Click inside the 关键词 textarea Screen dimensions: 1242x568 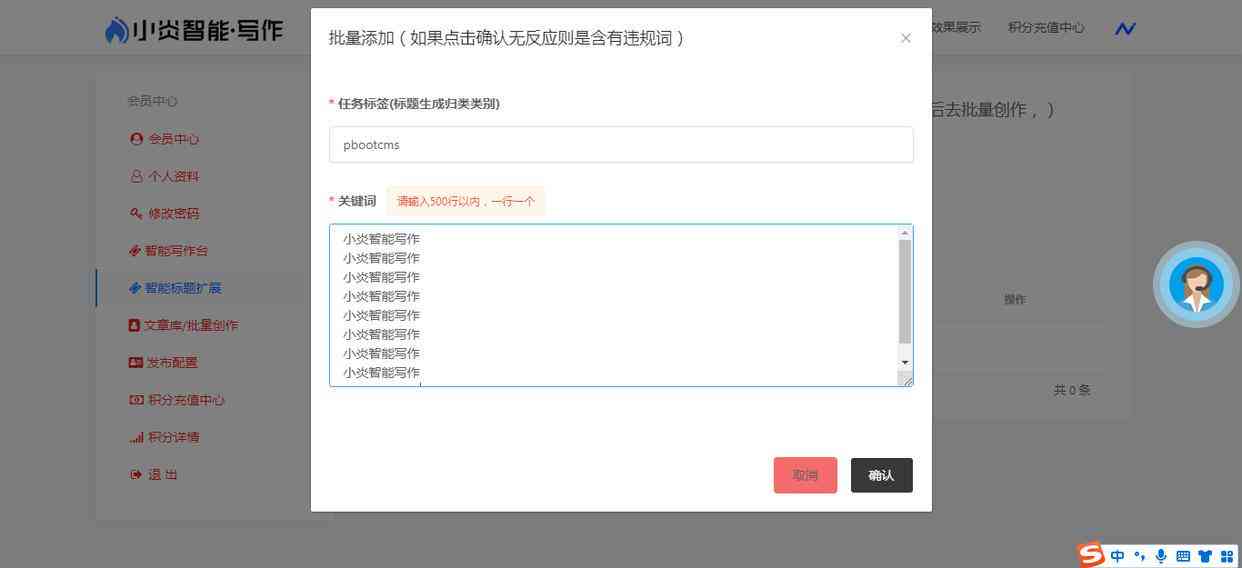click(614, 305)
